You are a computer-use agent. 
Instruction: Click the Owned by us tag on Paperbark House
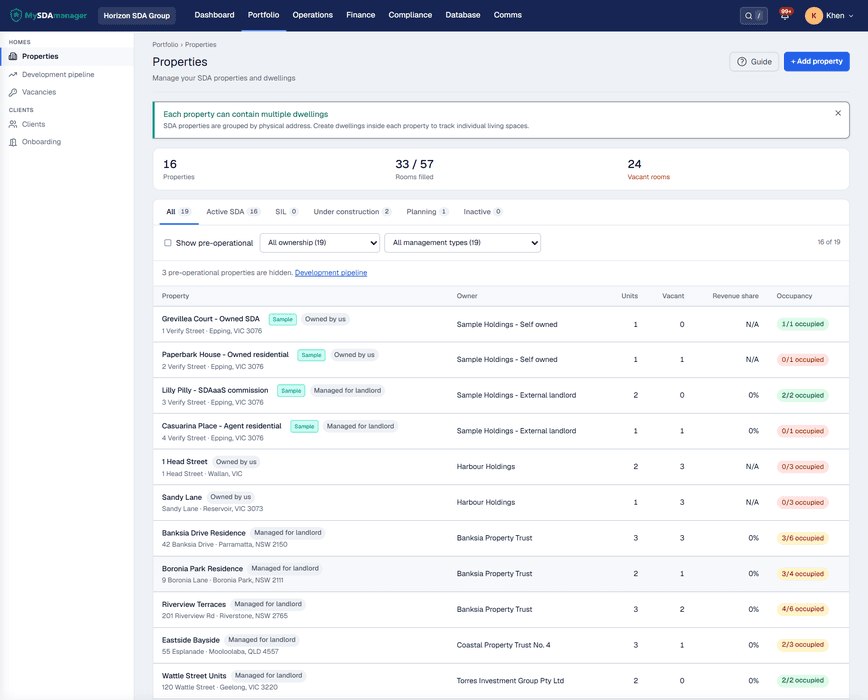click(354, 355)
